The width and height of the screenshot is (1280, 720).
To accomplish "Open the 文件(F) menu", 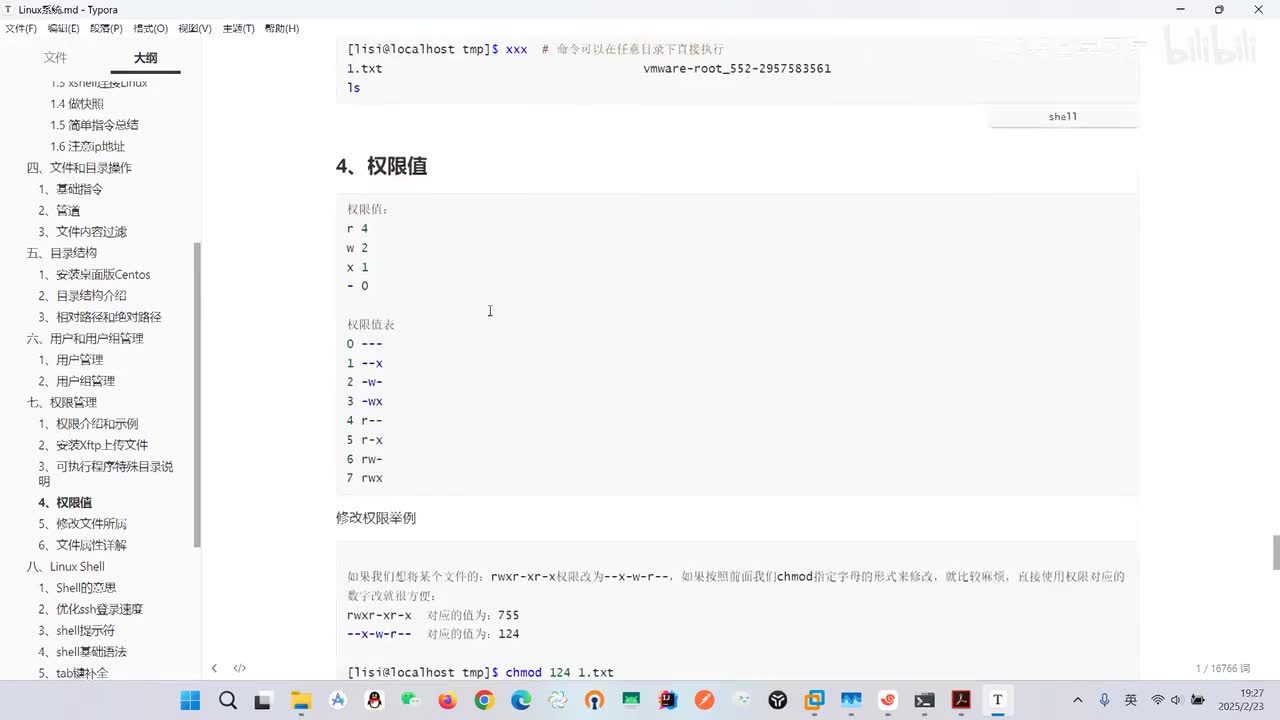I will coord(21,28).
